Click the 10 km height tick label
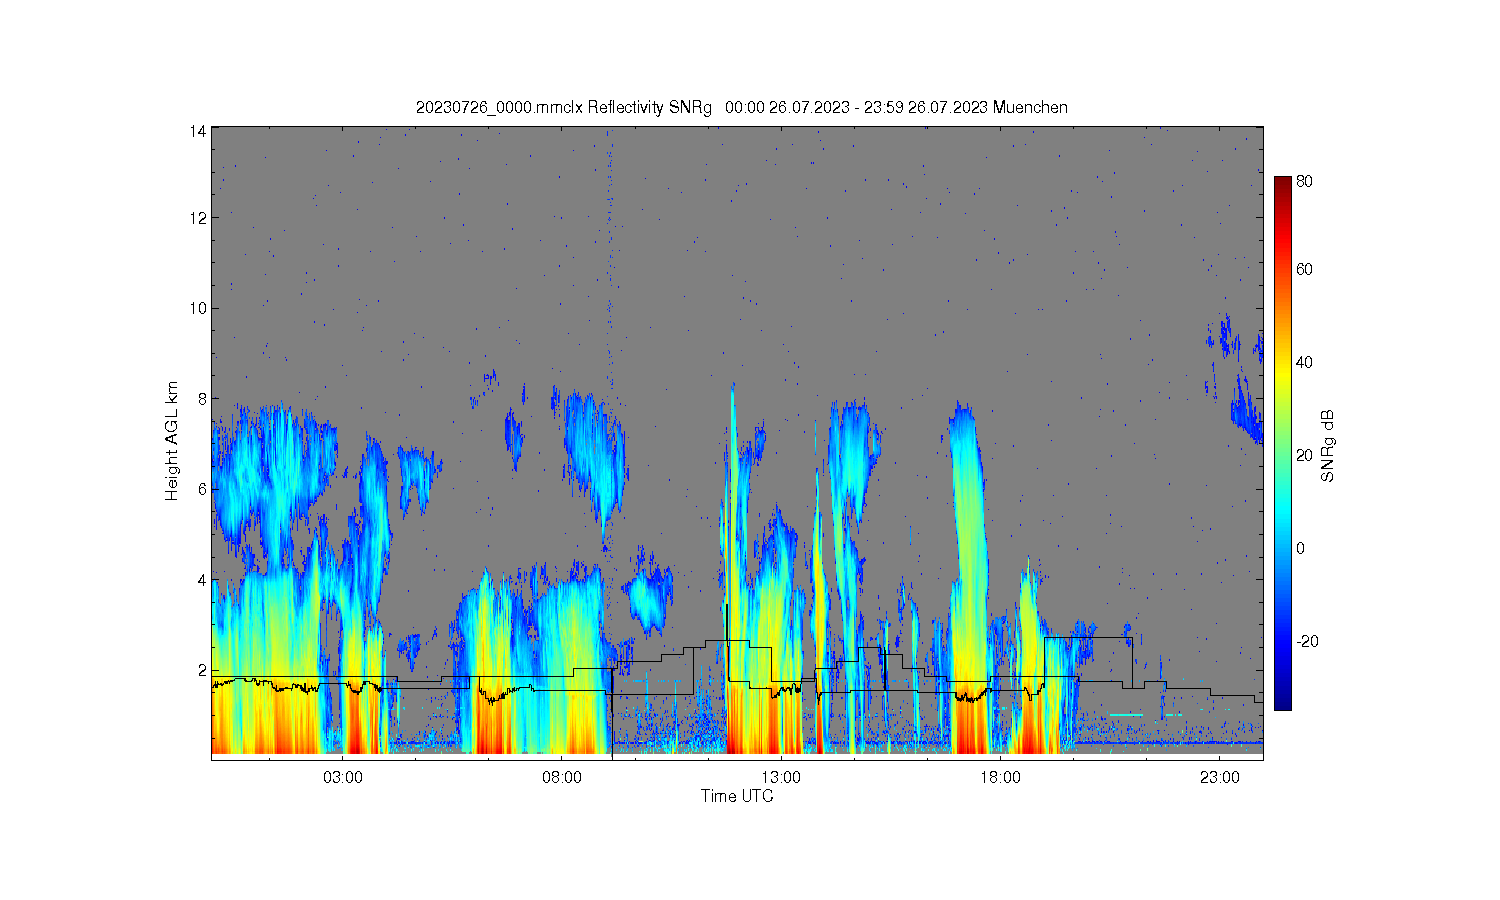This screenshot has width=1500, height=900. [198, 308]
